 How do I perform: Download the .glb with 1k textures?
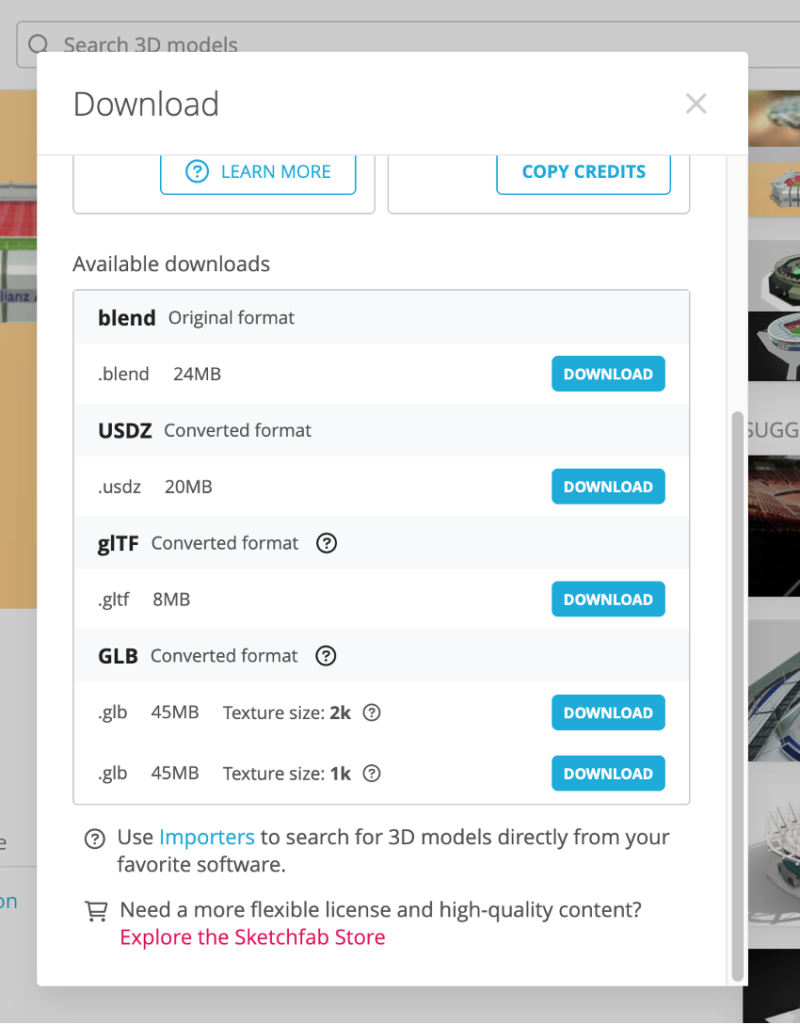pyautogui.click(x=608, y=773)
